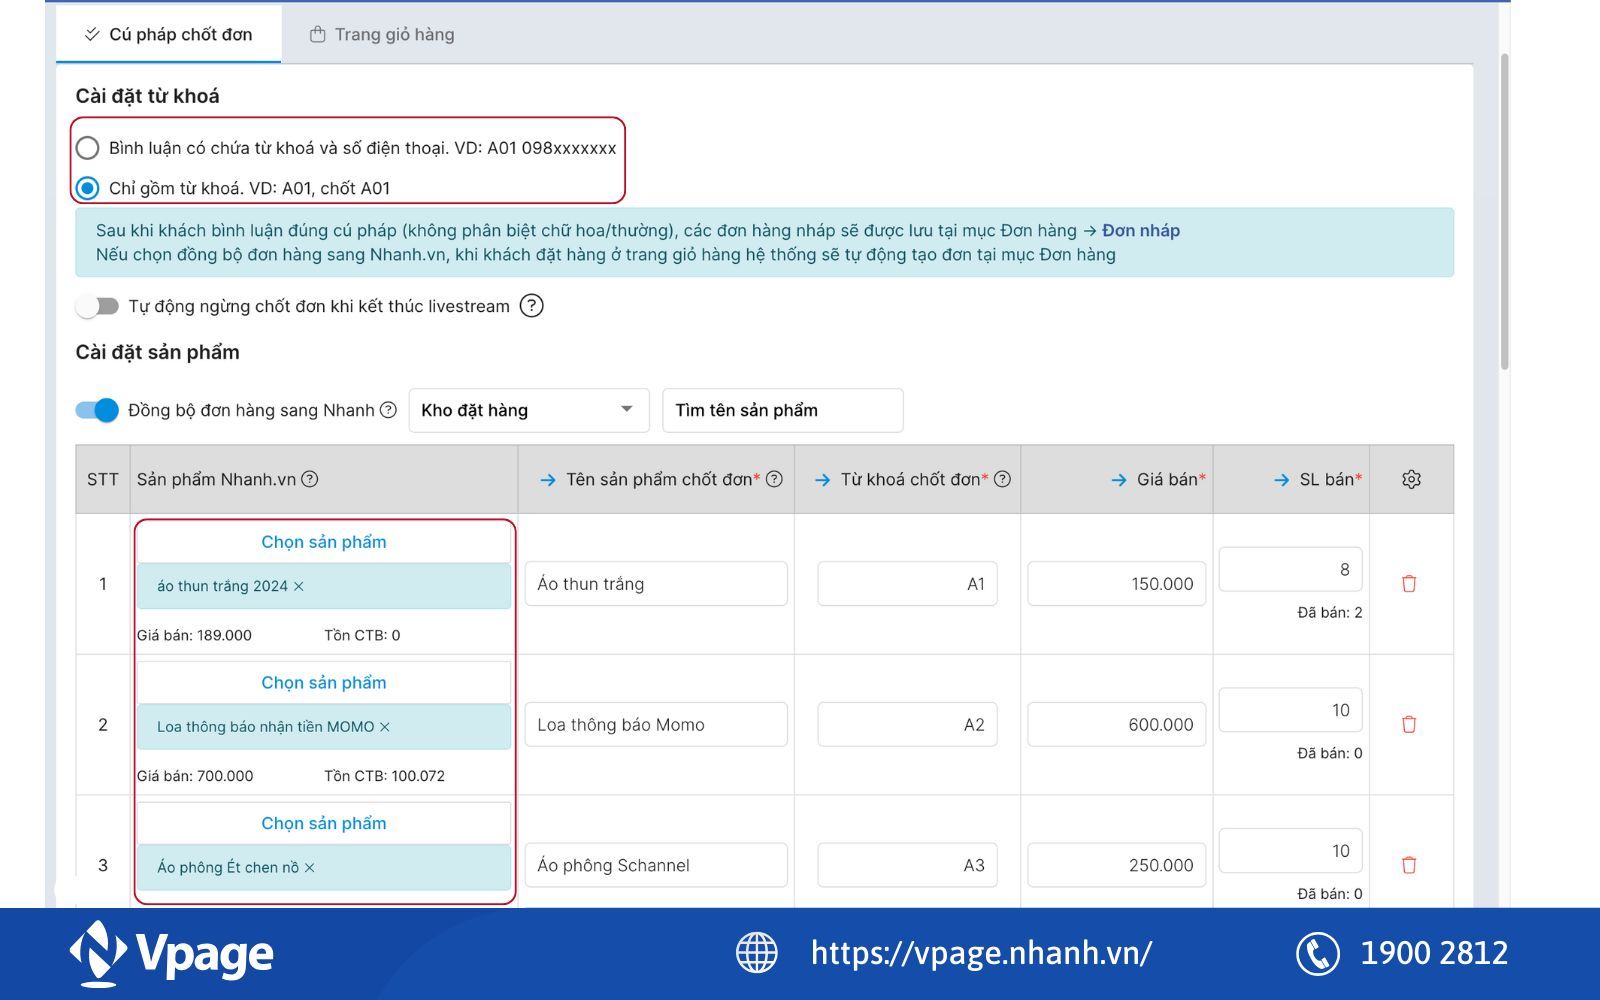Show help for Từ khoá chốt đơn column
This screenshot has height=1000, width=1600.
click(x=1002, y=479)
